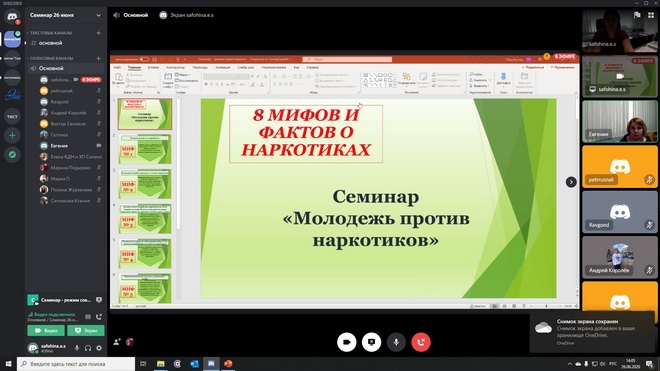Click the red disconnect call button
The height and width of the screenshot is (371, 660).
pos(421,342)
